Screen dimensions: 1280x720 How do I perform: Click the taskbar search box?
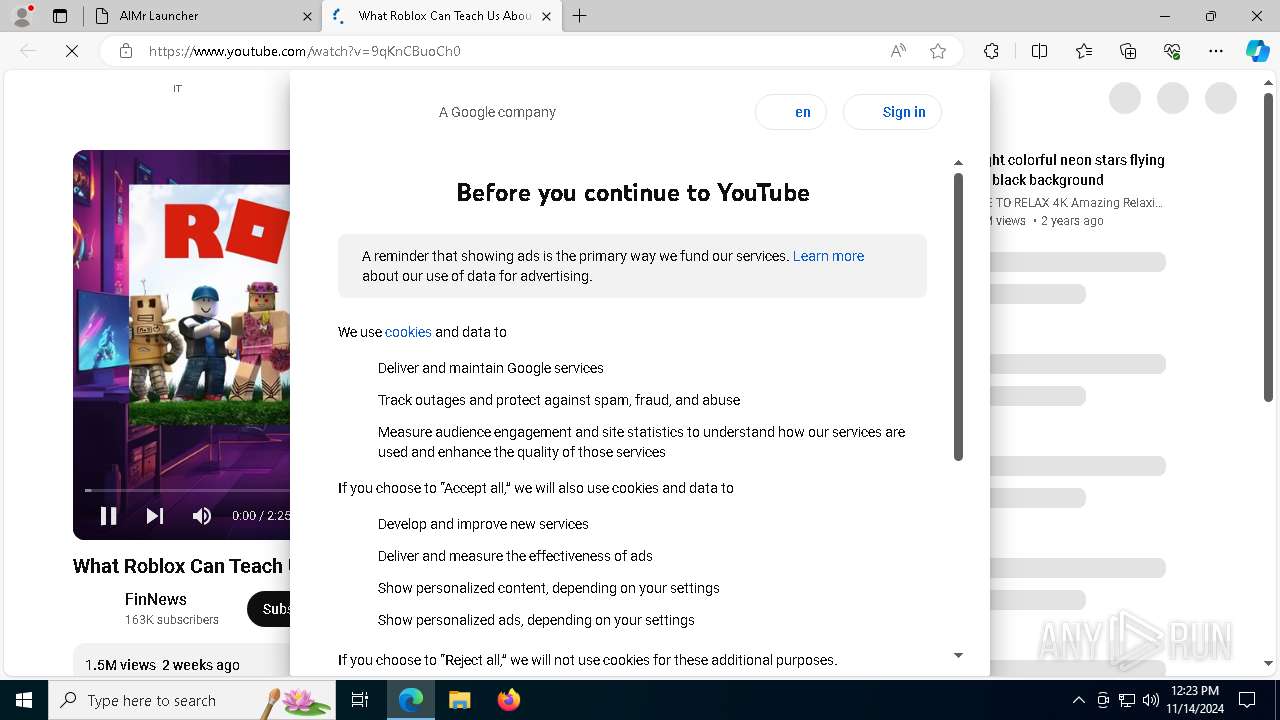192,700
